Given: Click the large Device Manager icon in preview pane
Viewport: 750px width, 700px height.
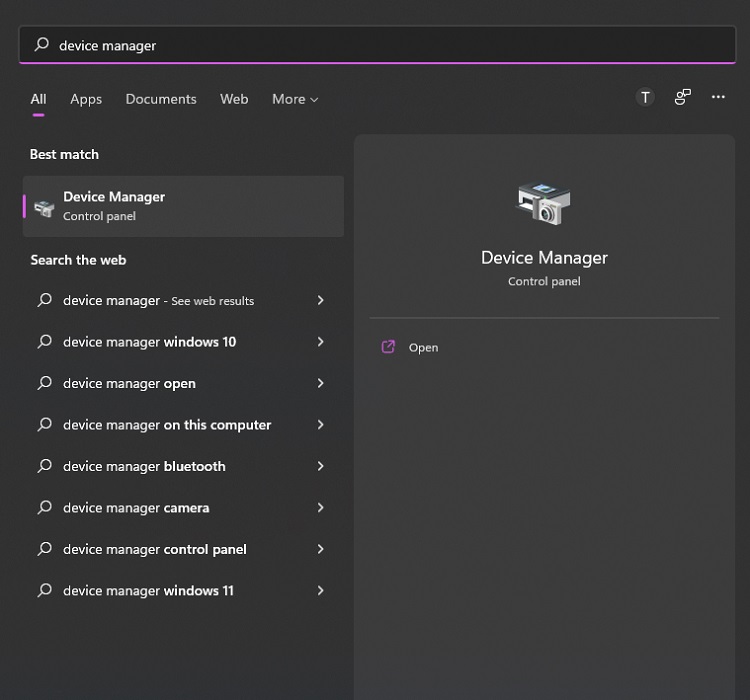Looking at the screenshot, I should [544, 203].
